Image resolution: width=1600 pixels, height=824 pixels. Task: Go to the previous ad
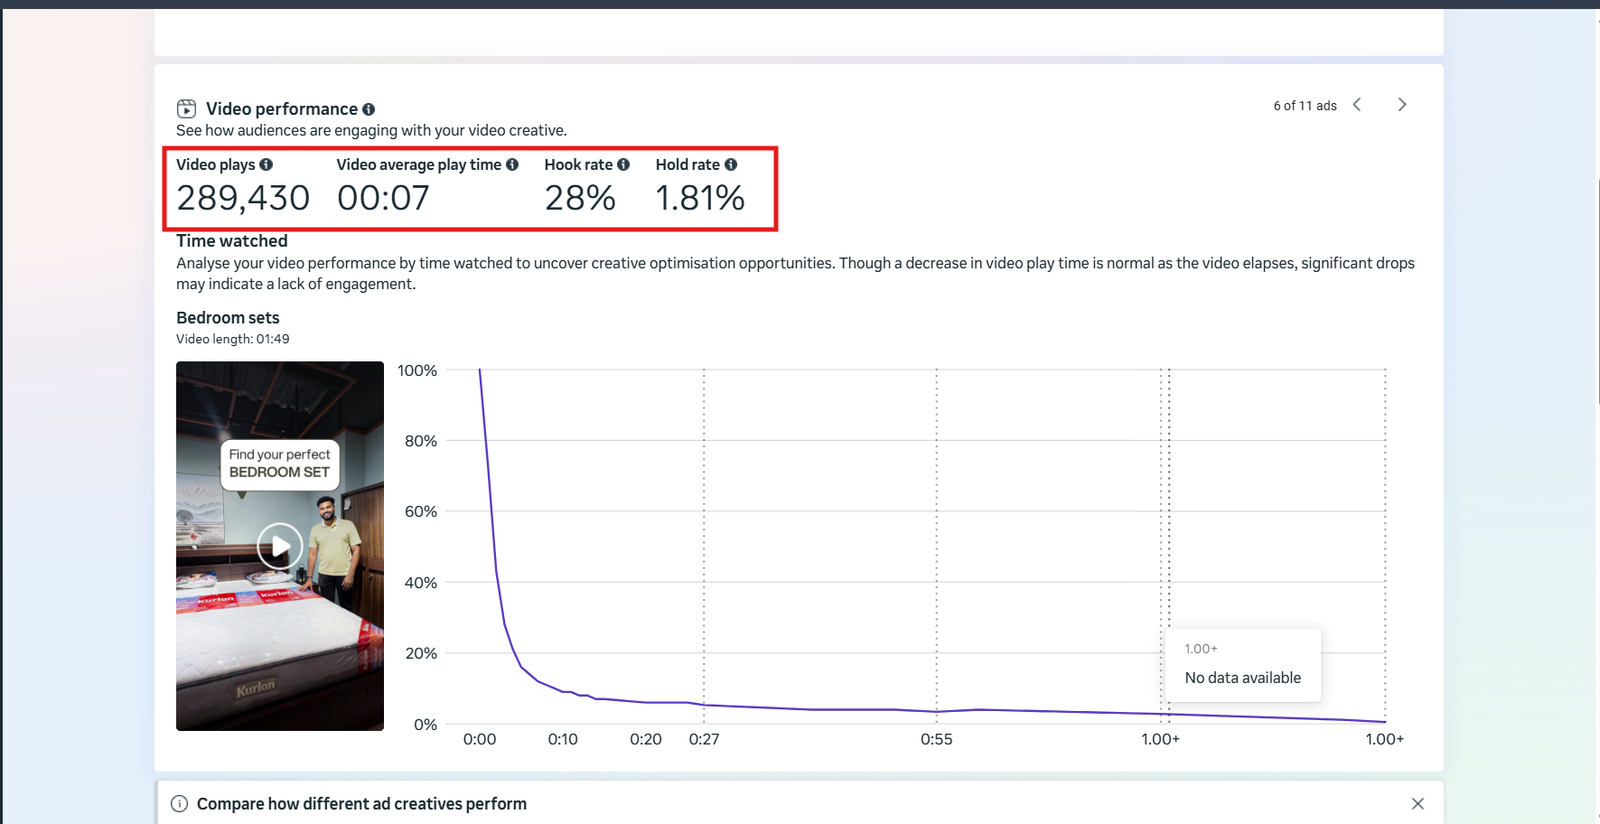[1357, 105]
